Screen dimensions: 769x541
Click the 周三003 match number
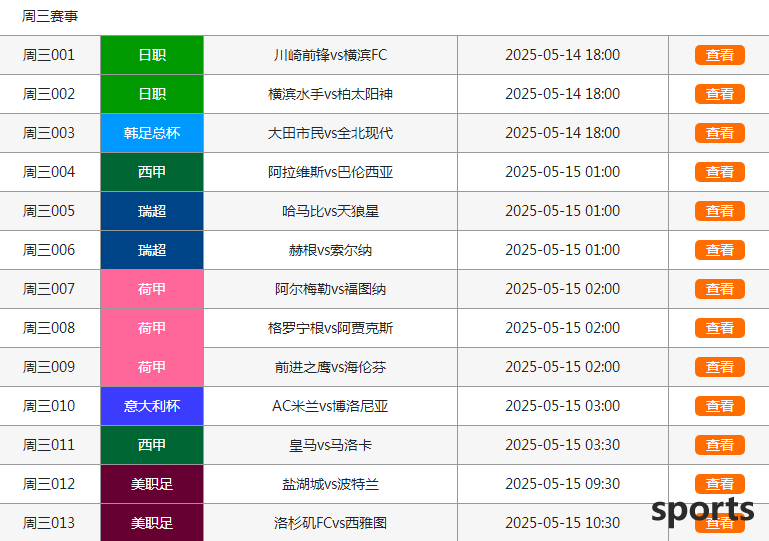tap(49, 133)
